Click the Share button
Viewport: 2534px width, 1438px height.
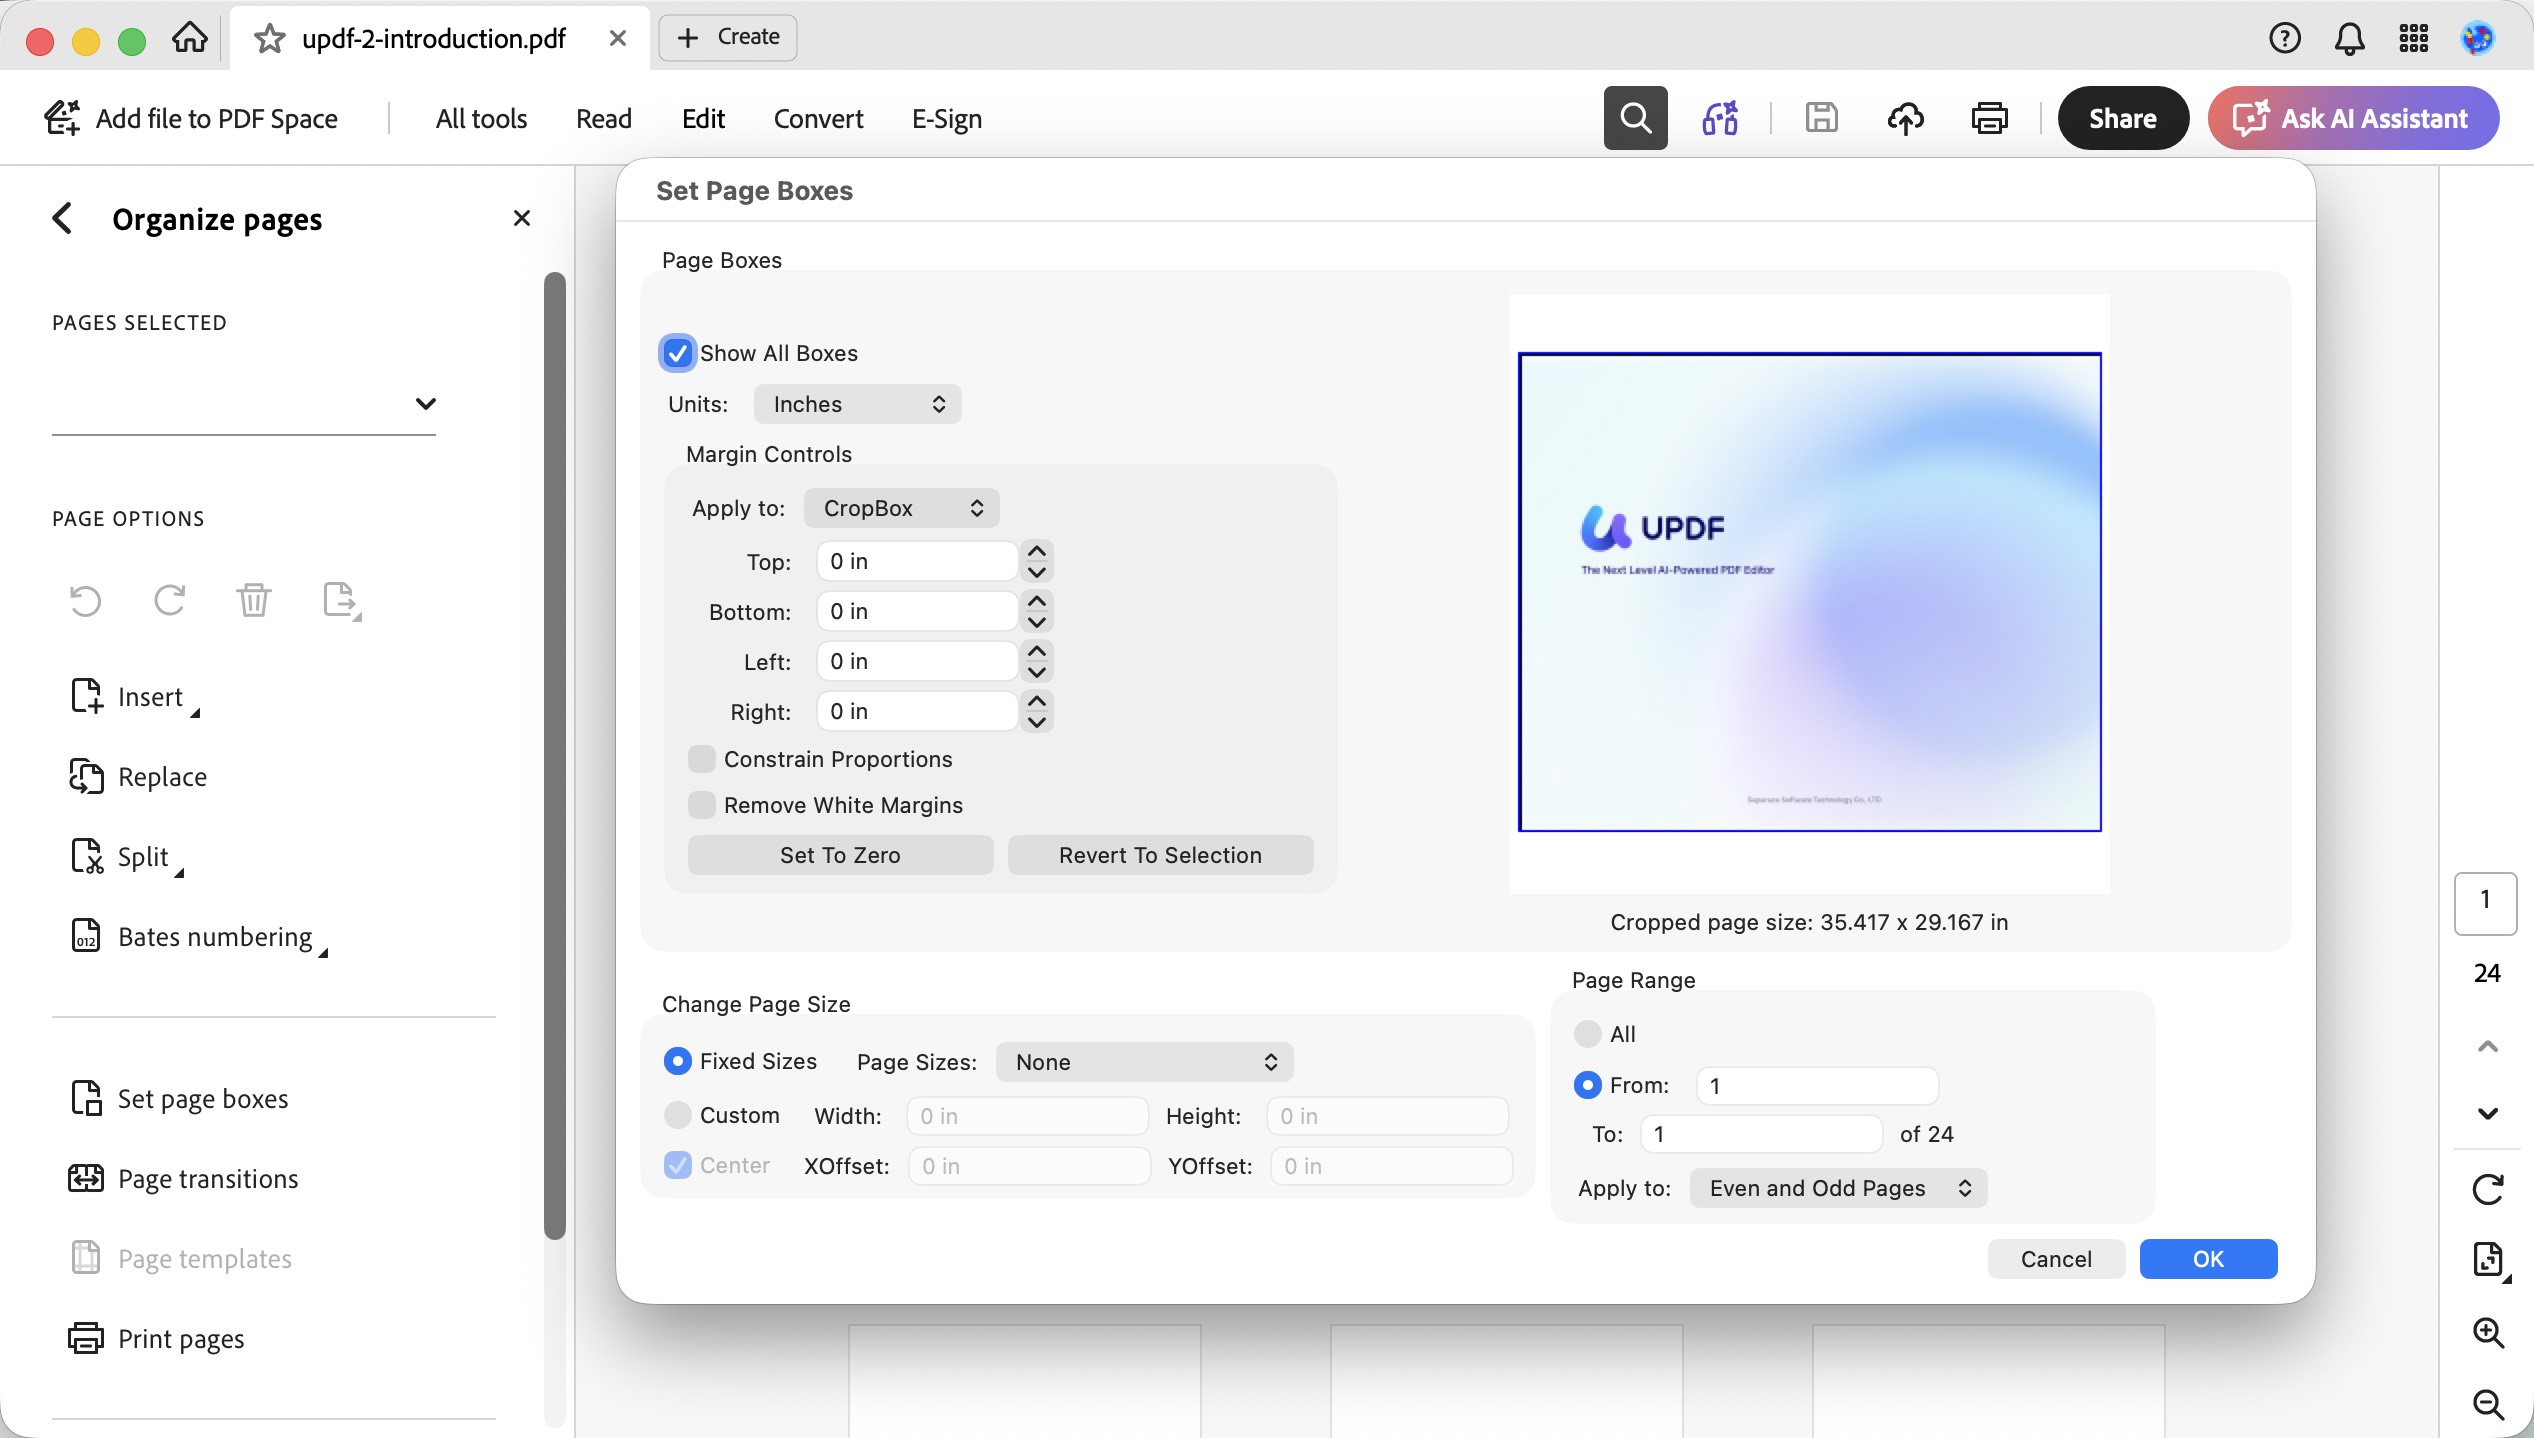(2123, 118)
